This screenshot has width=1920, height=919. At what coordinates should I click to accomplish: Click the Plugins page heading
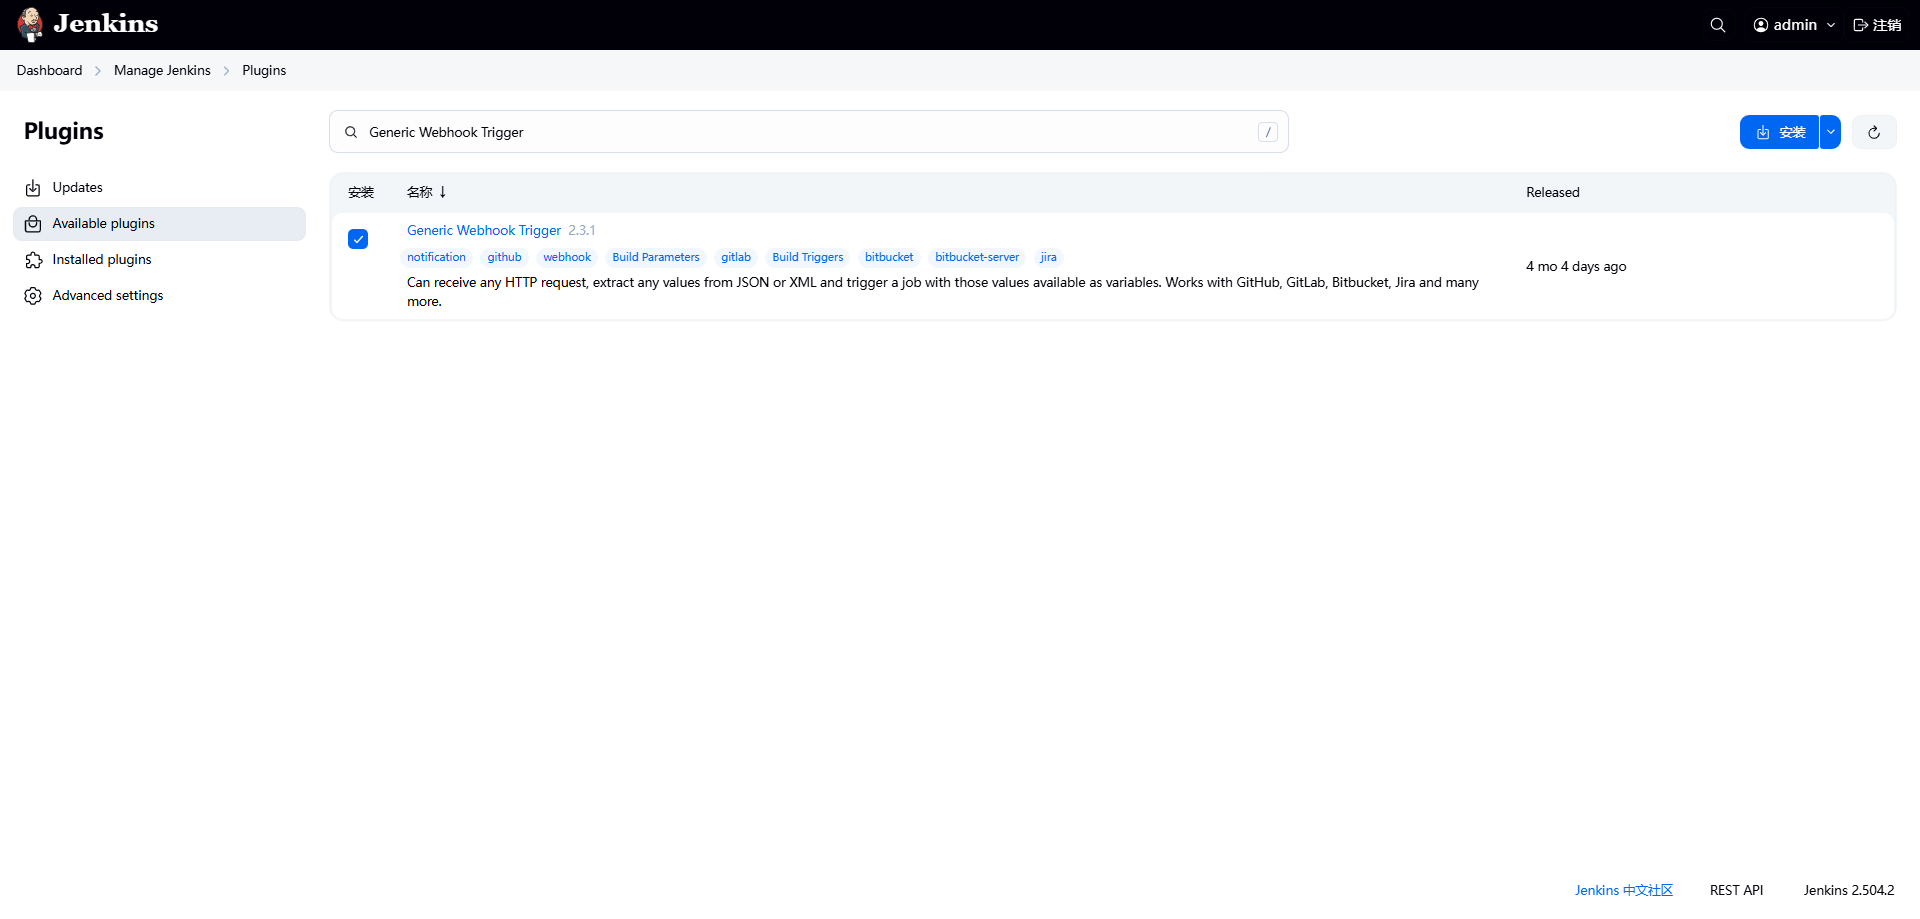point(64,131)
